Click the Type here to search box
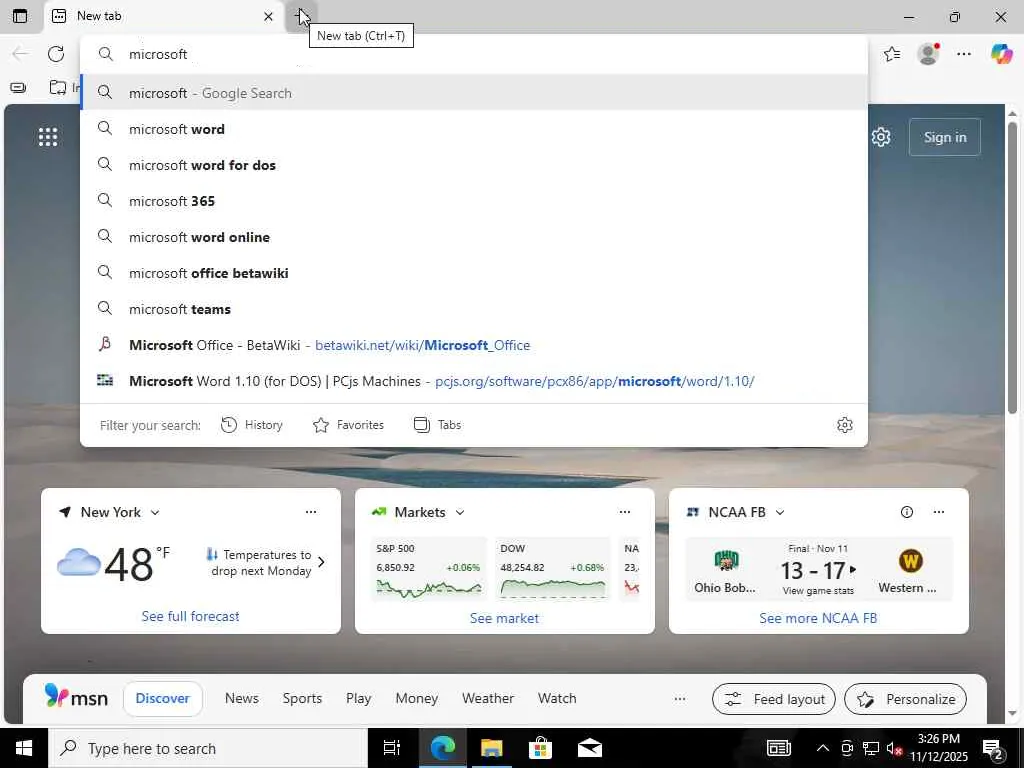 coord(208,748)
